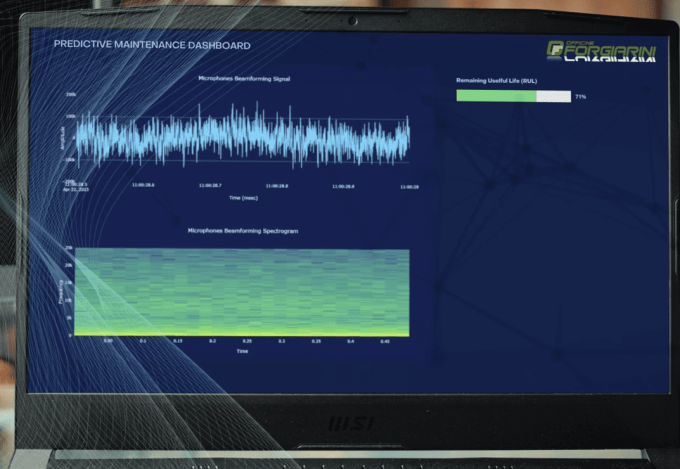Click the 'Microphones Beamforming Signal' chart title

tap(244, 79)
